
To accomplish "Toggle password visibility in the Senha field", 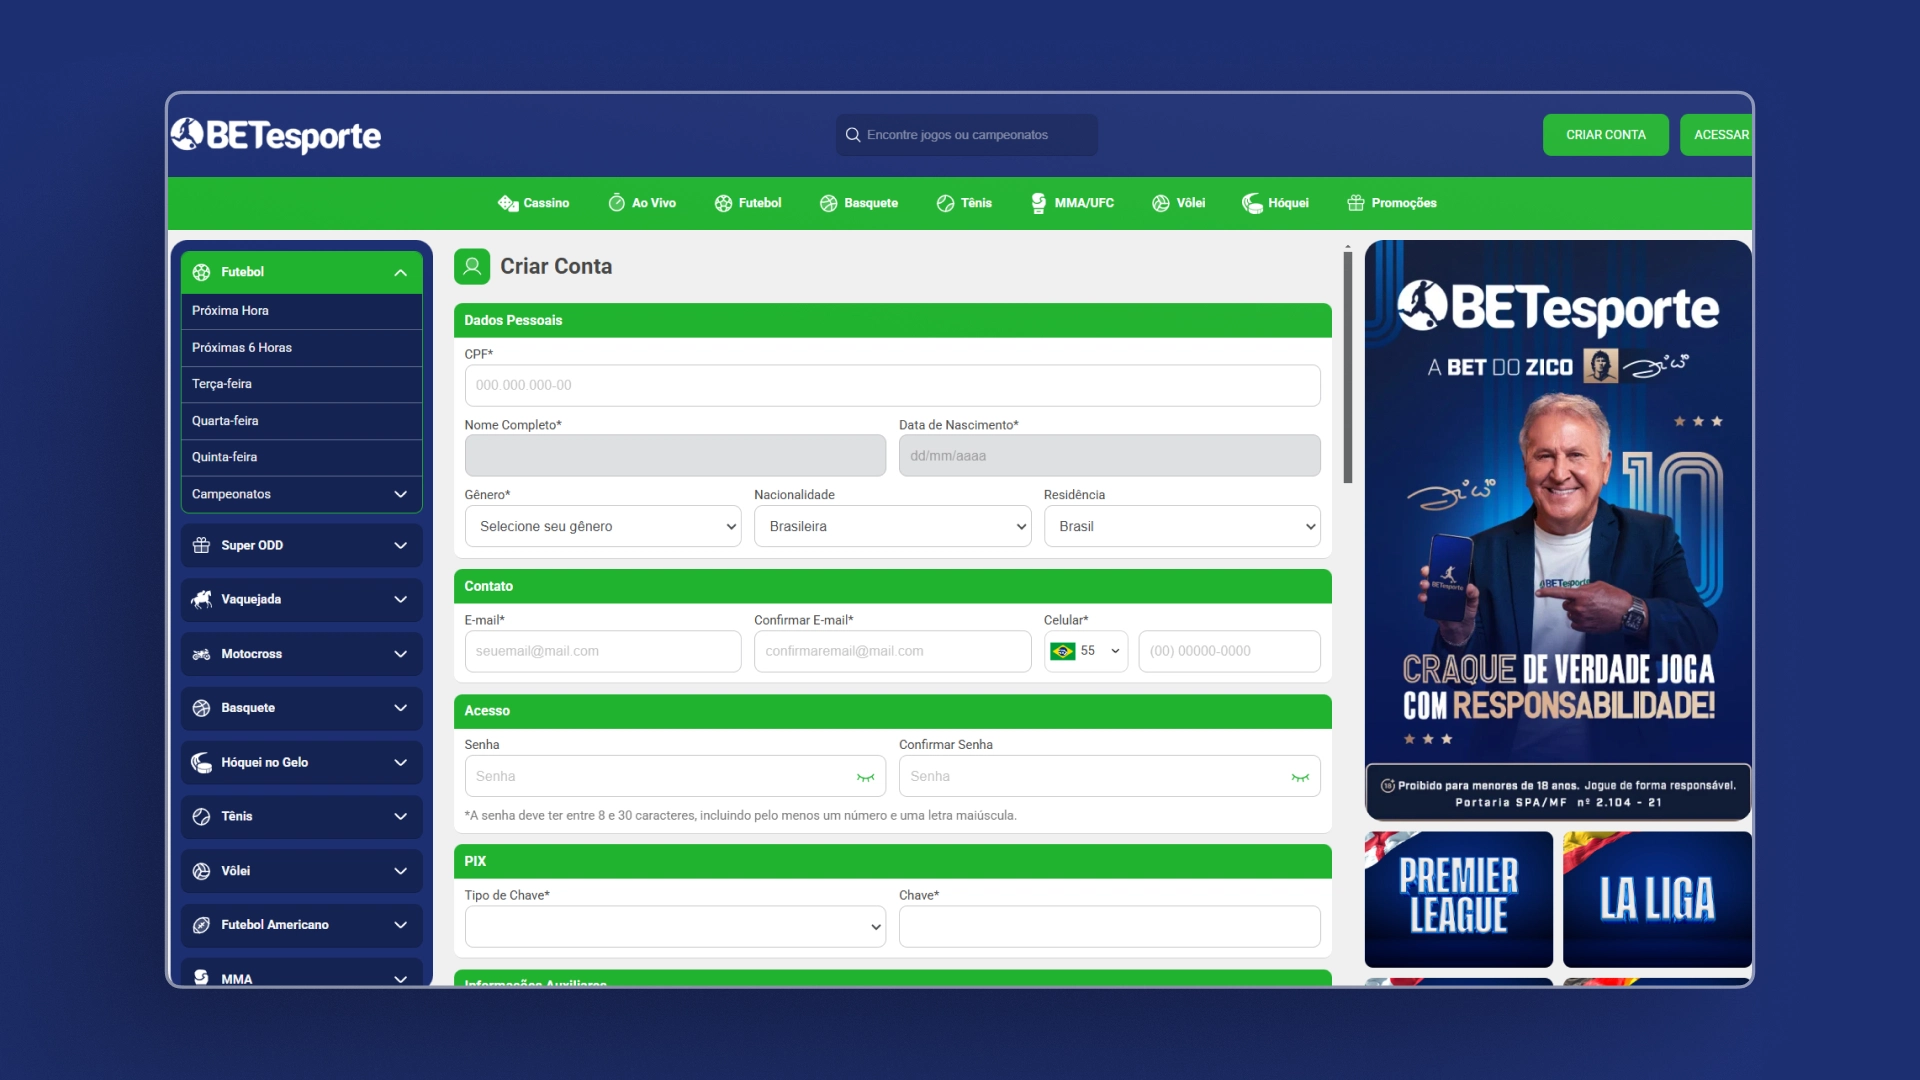I will 865,777.
